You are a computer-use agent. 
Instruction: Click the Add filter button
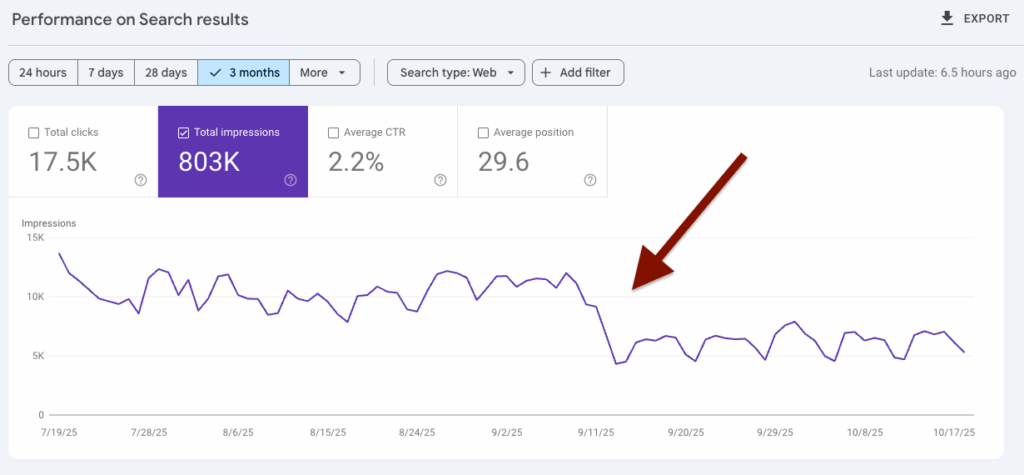tap(578, 73)
